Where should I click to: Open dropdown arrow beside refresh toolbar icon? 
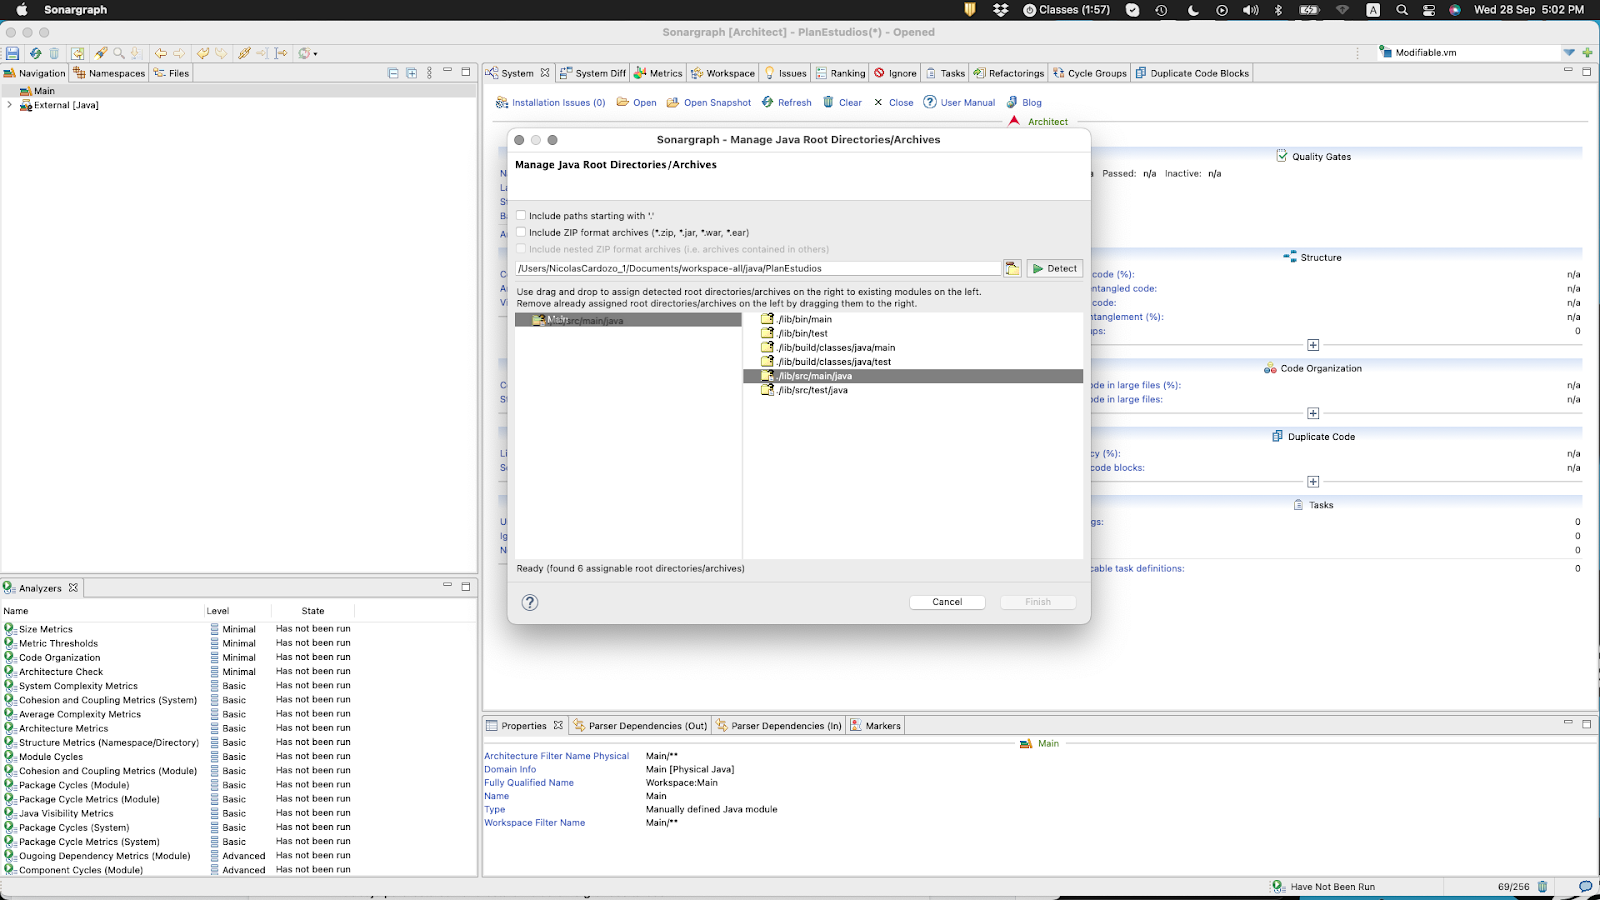click(x=315, y=54)
